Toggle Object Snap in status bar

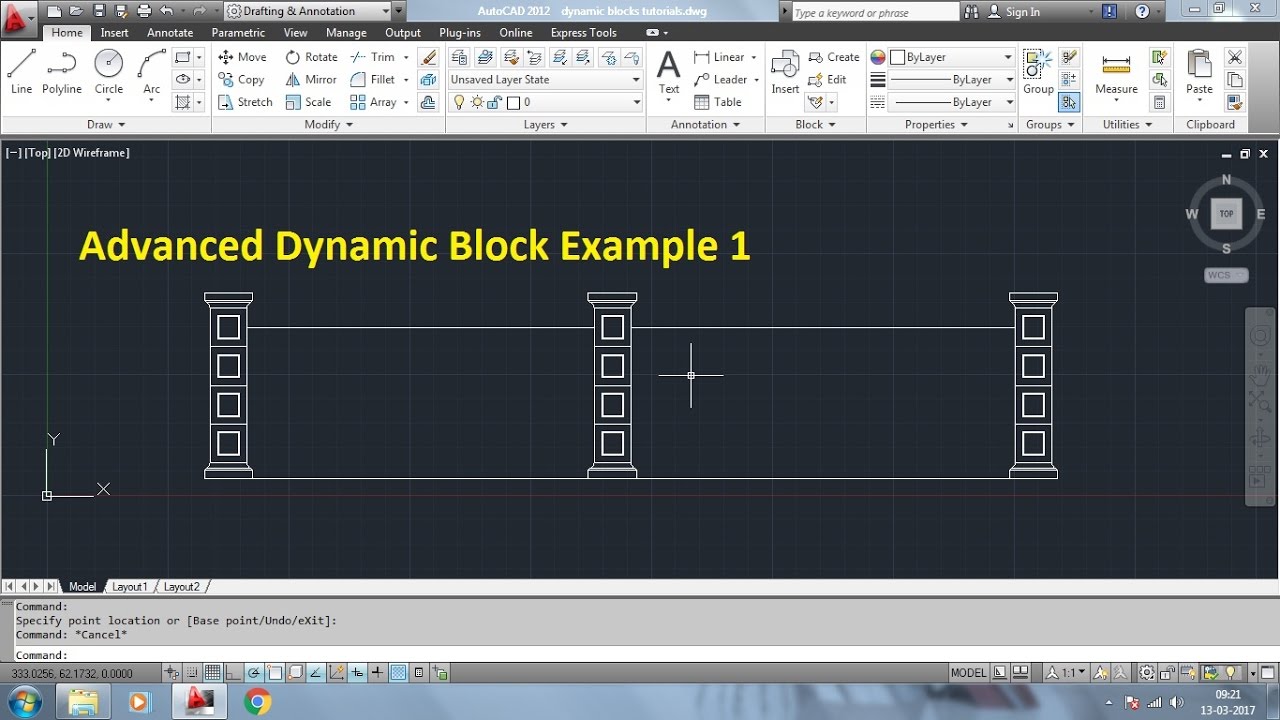(x=274, y=673)
